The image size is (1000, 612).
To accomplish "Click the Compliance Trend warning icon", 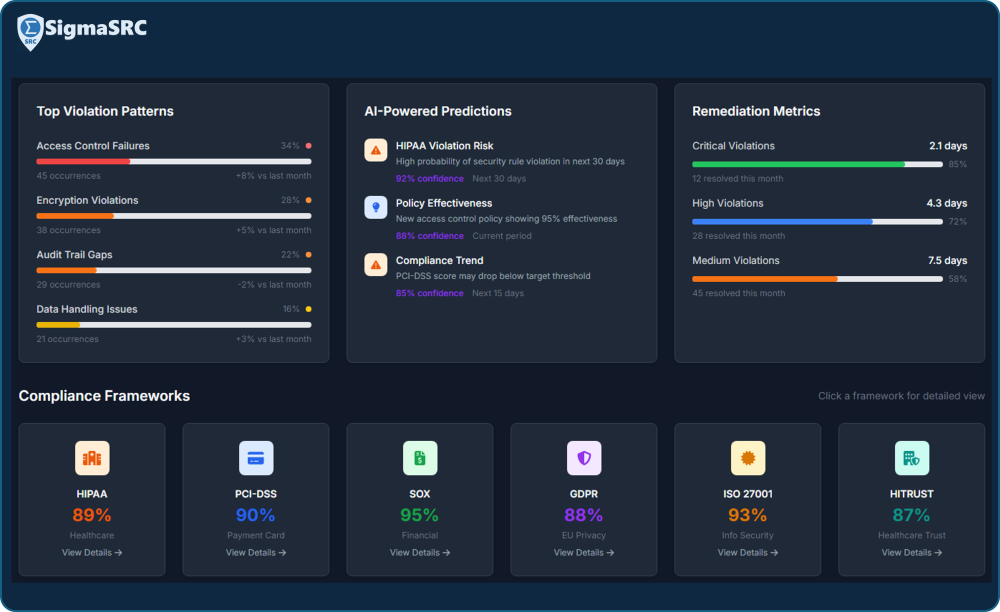I will click(376, 265).
